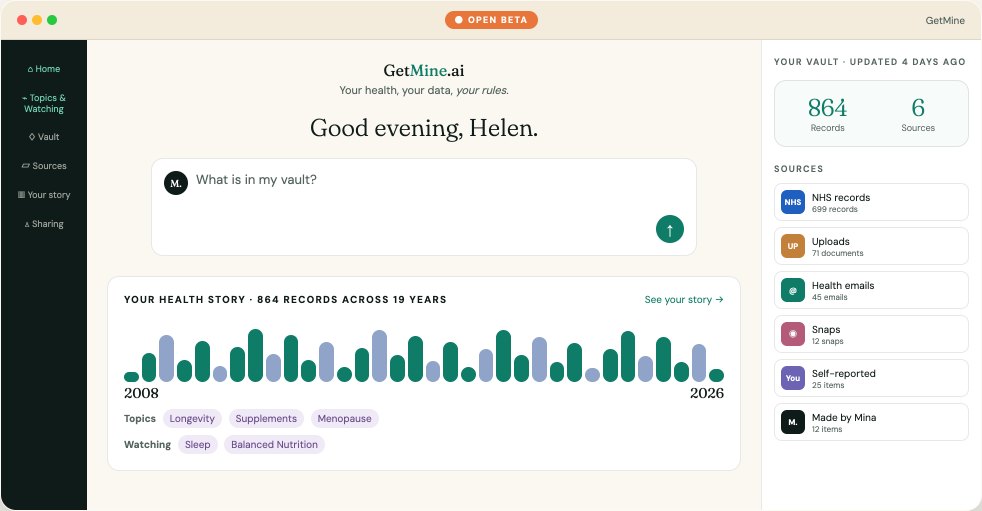Image resolution: width=982 pixels, height=511 pixels.
Task: Follow the See your story link
Action: (x=684, y=299)
